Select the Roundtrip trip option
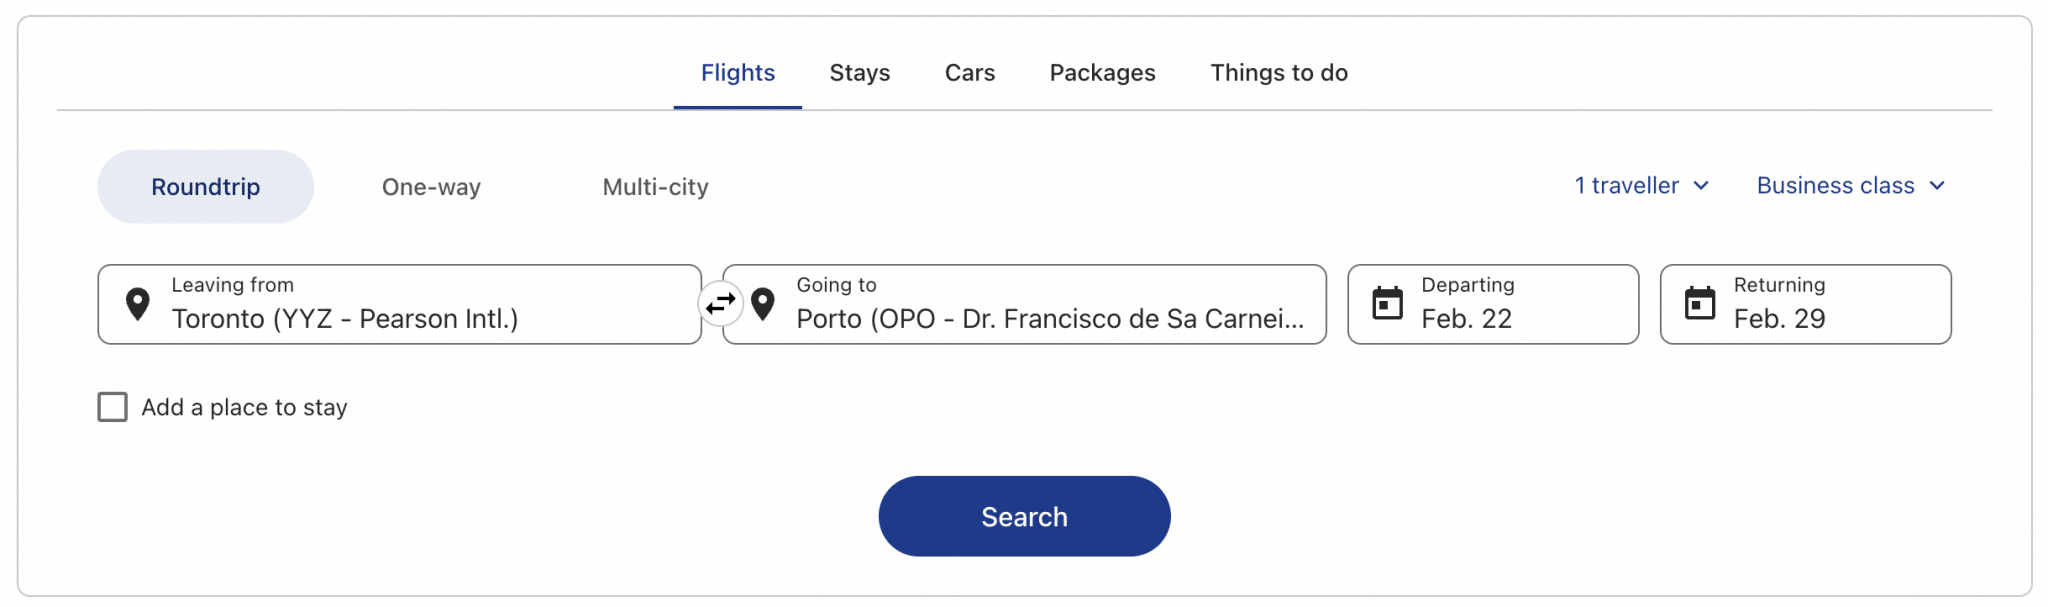 [x=205, y=186]
